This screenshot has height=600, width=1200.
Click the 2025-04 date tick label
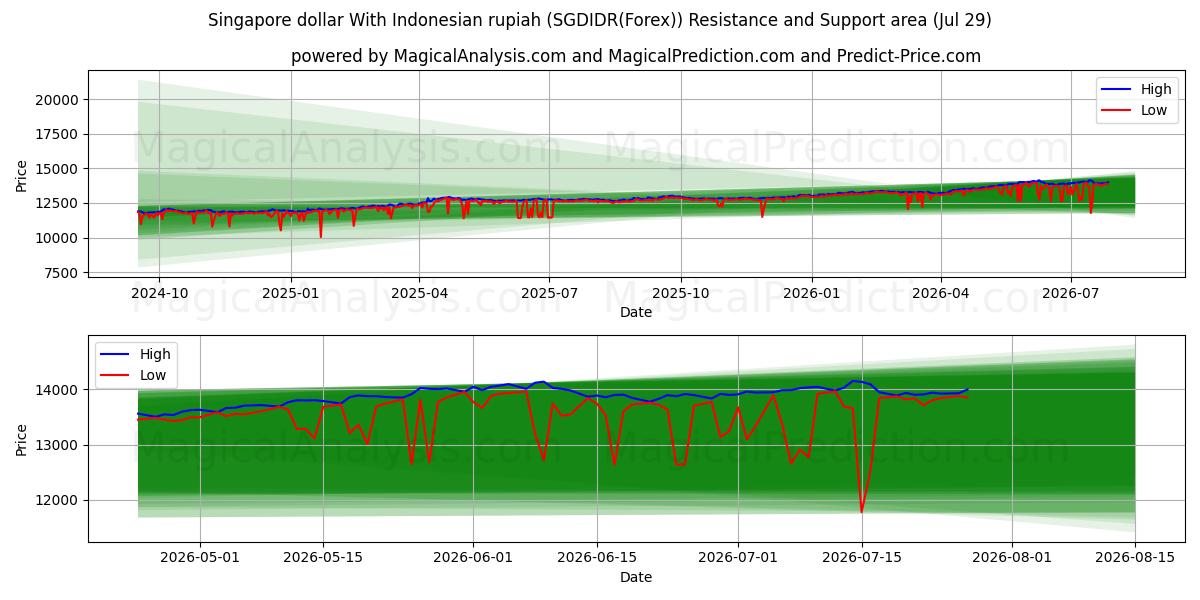419,292
